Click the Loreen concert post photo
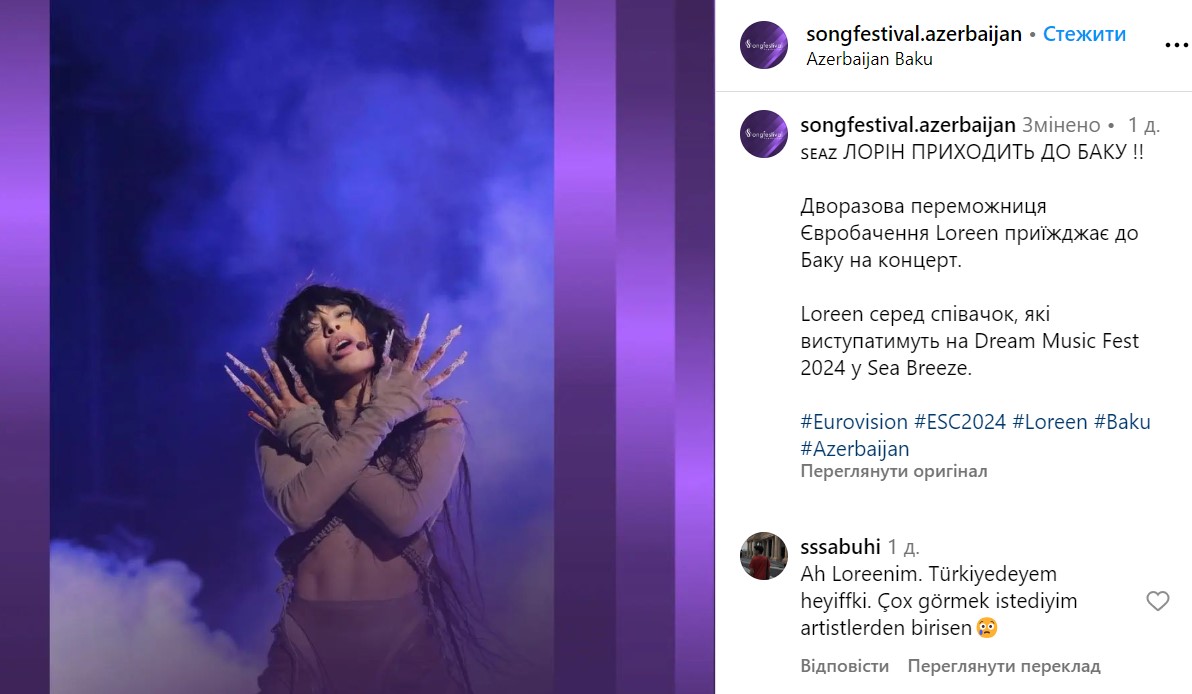The width and height of the screenshot is (1192, 694). [357, 347]
